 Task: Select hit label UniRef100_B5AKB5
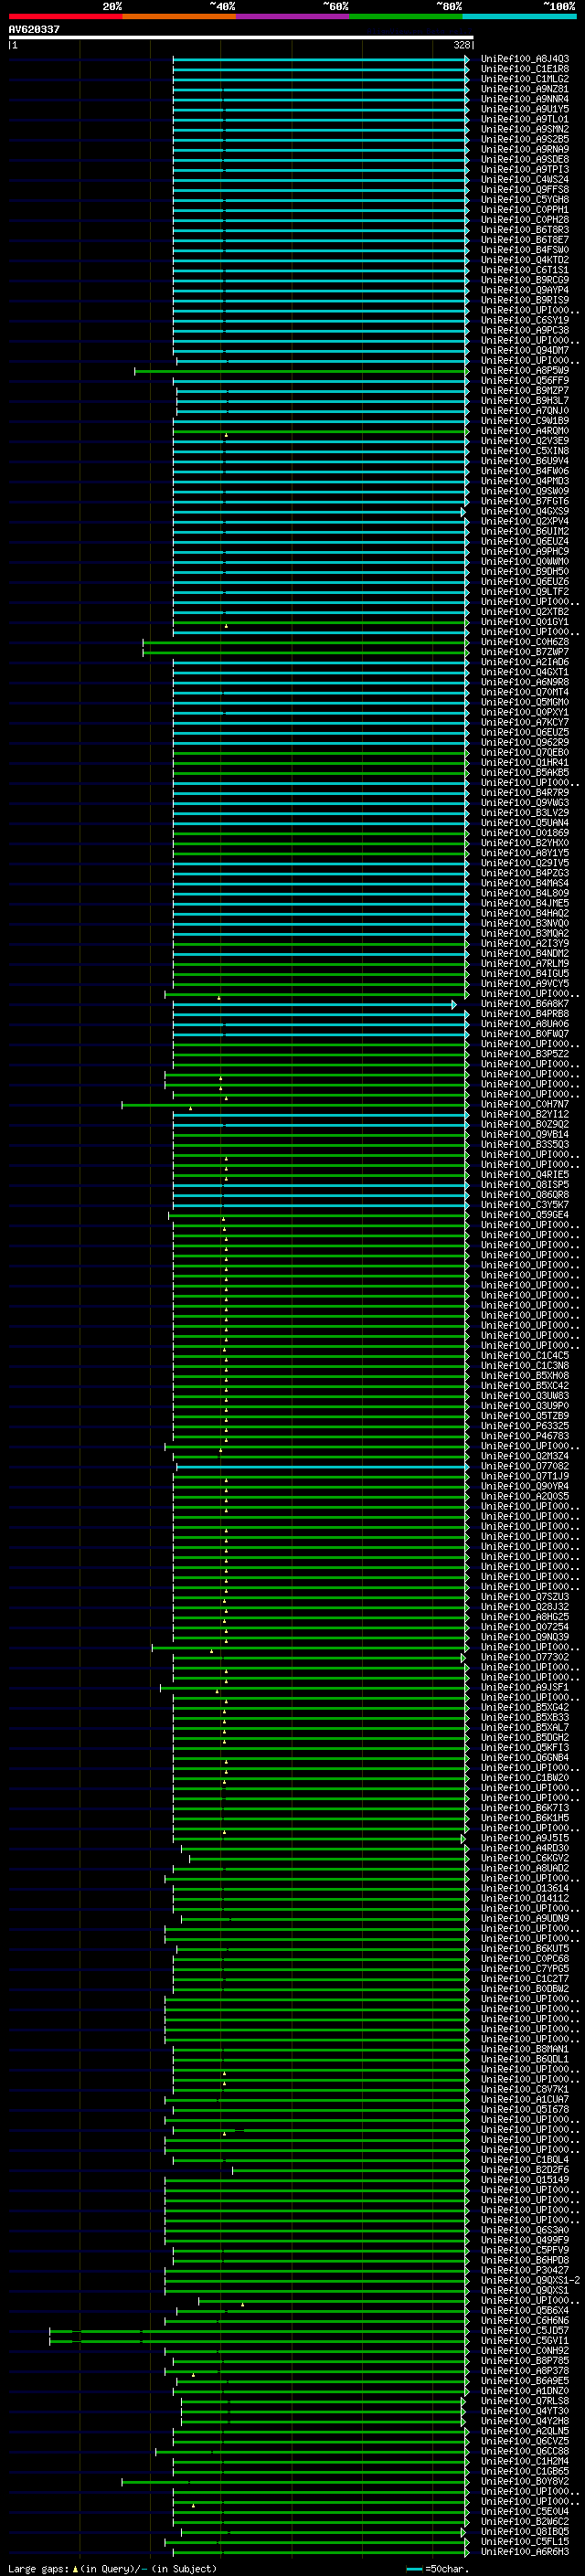click(x=524, y=773)
